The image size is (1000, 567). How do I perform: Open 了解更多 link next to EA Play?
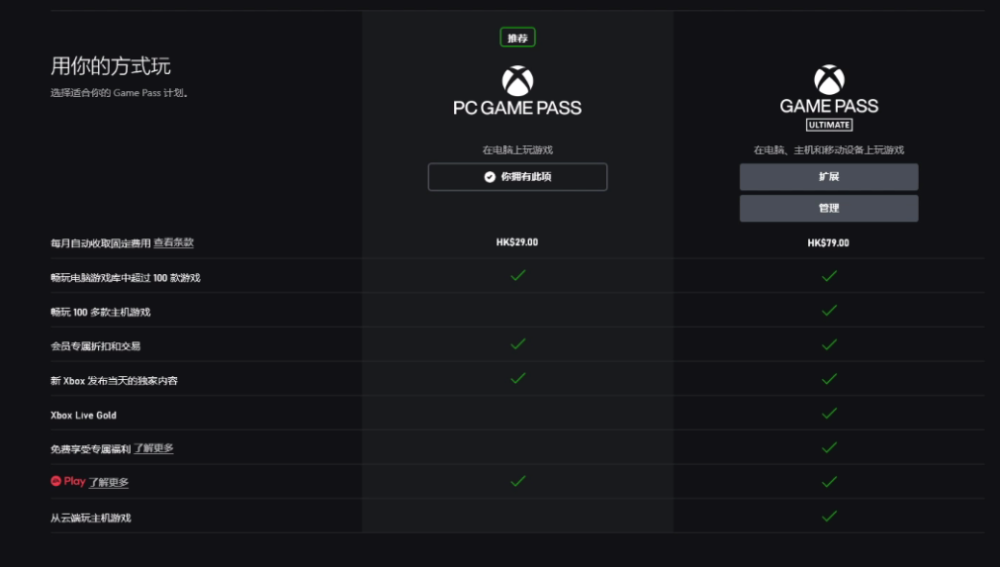click(109, 482)
